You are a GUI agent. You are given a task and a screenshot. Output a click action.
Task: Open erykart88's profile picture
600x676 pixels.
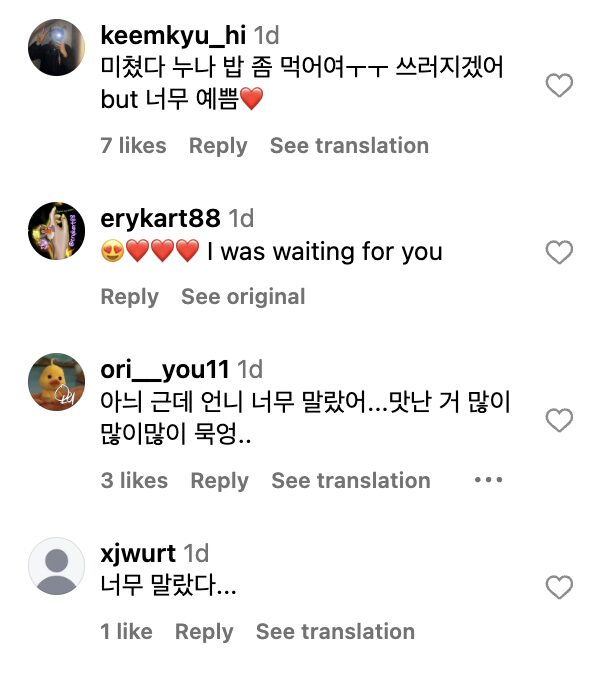(56, 231)
